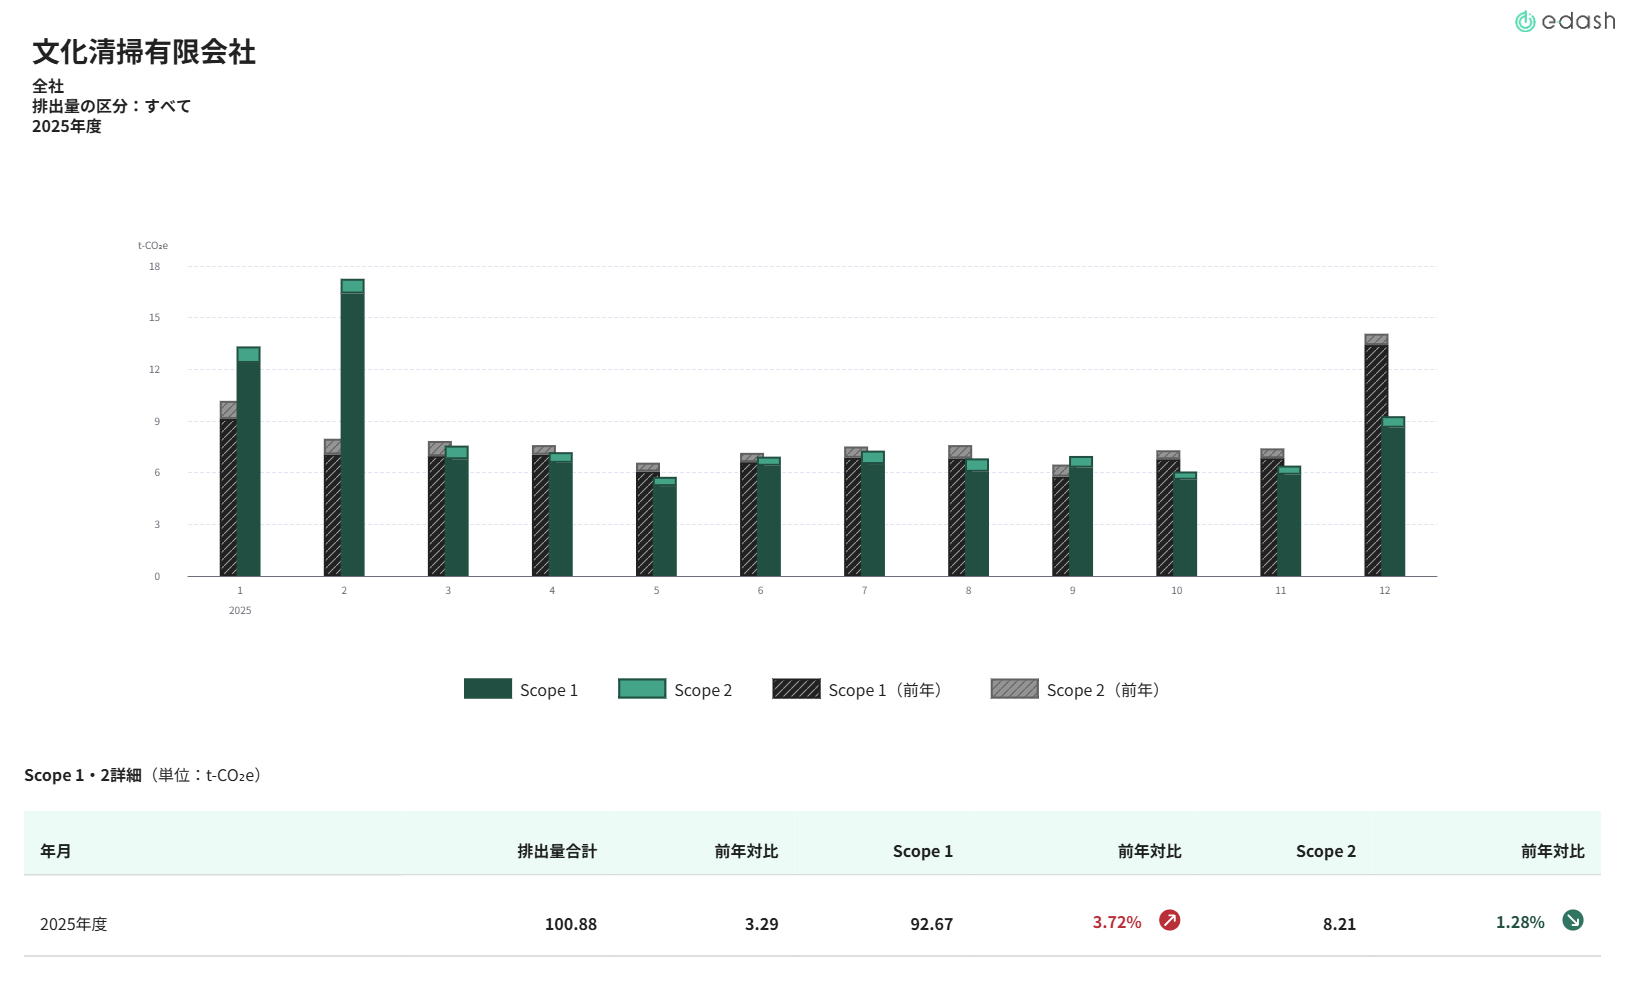Toggle the gray Scope 2（前年） legend swatch

(x=1014, y=689)
